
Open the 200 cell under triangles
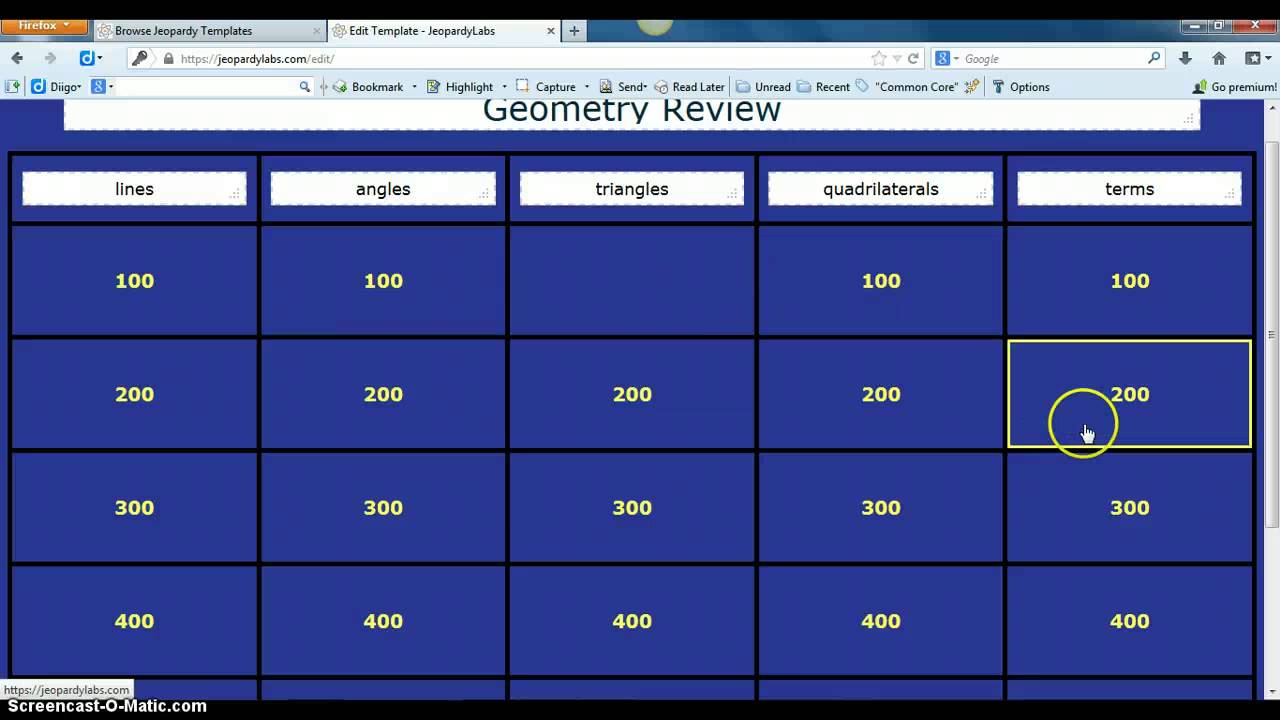tap(632, 394)
